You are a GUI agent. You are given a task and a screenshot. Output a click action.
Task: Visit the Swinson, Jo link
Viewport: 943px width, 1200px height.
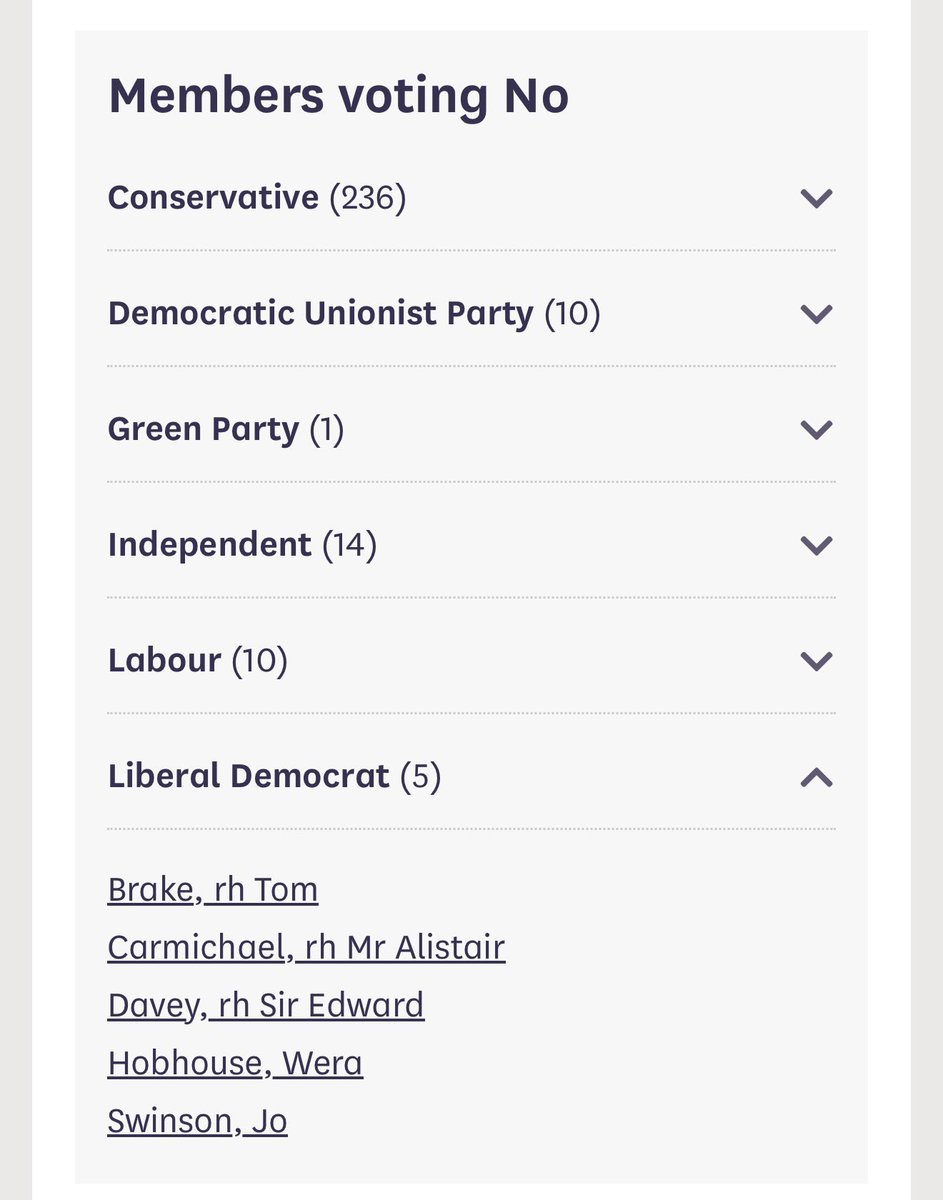(197, 1122)
